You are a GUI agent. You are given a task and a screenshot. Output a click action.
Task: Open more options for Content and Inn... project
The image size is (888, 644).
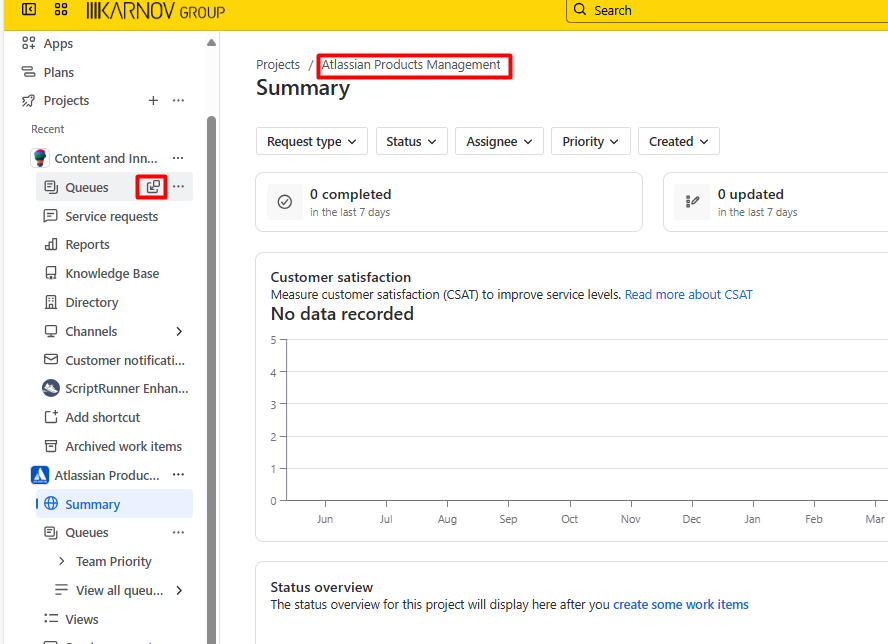tap(178, 158)
